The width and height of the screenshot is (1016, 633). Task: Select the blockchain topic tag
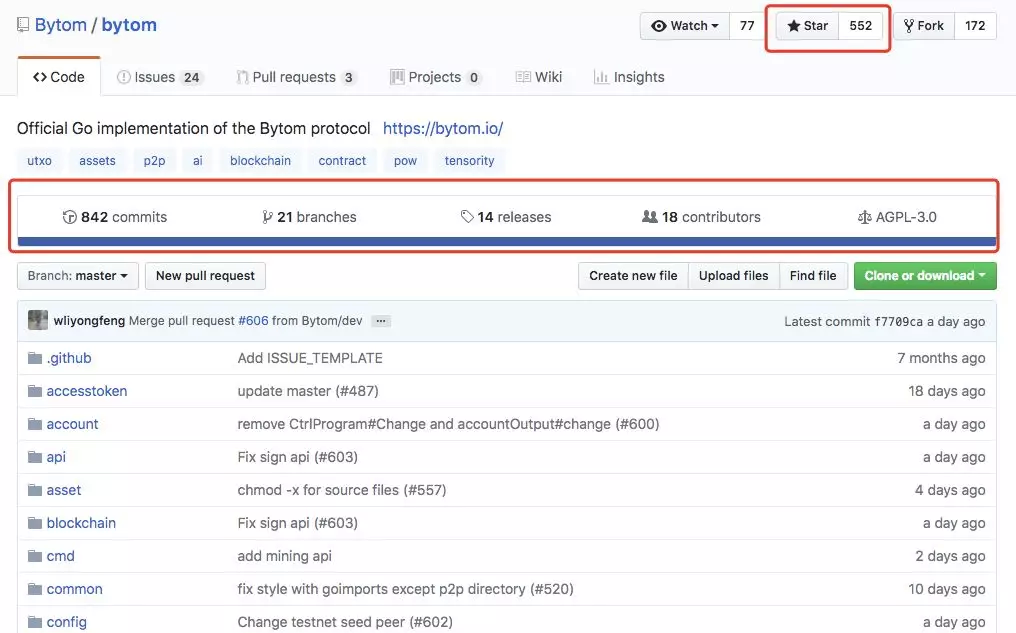(x=260, y=161)
